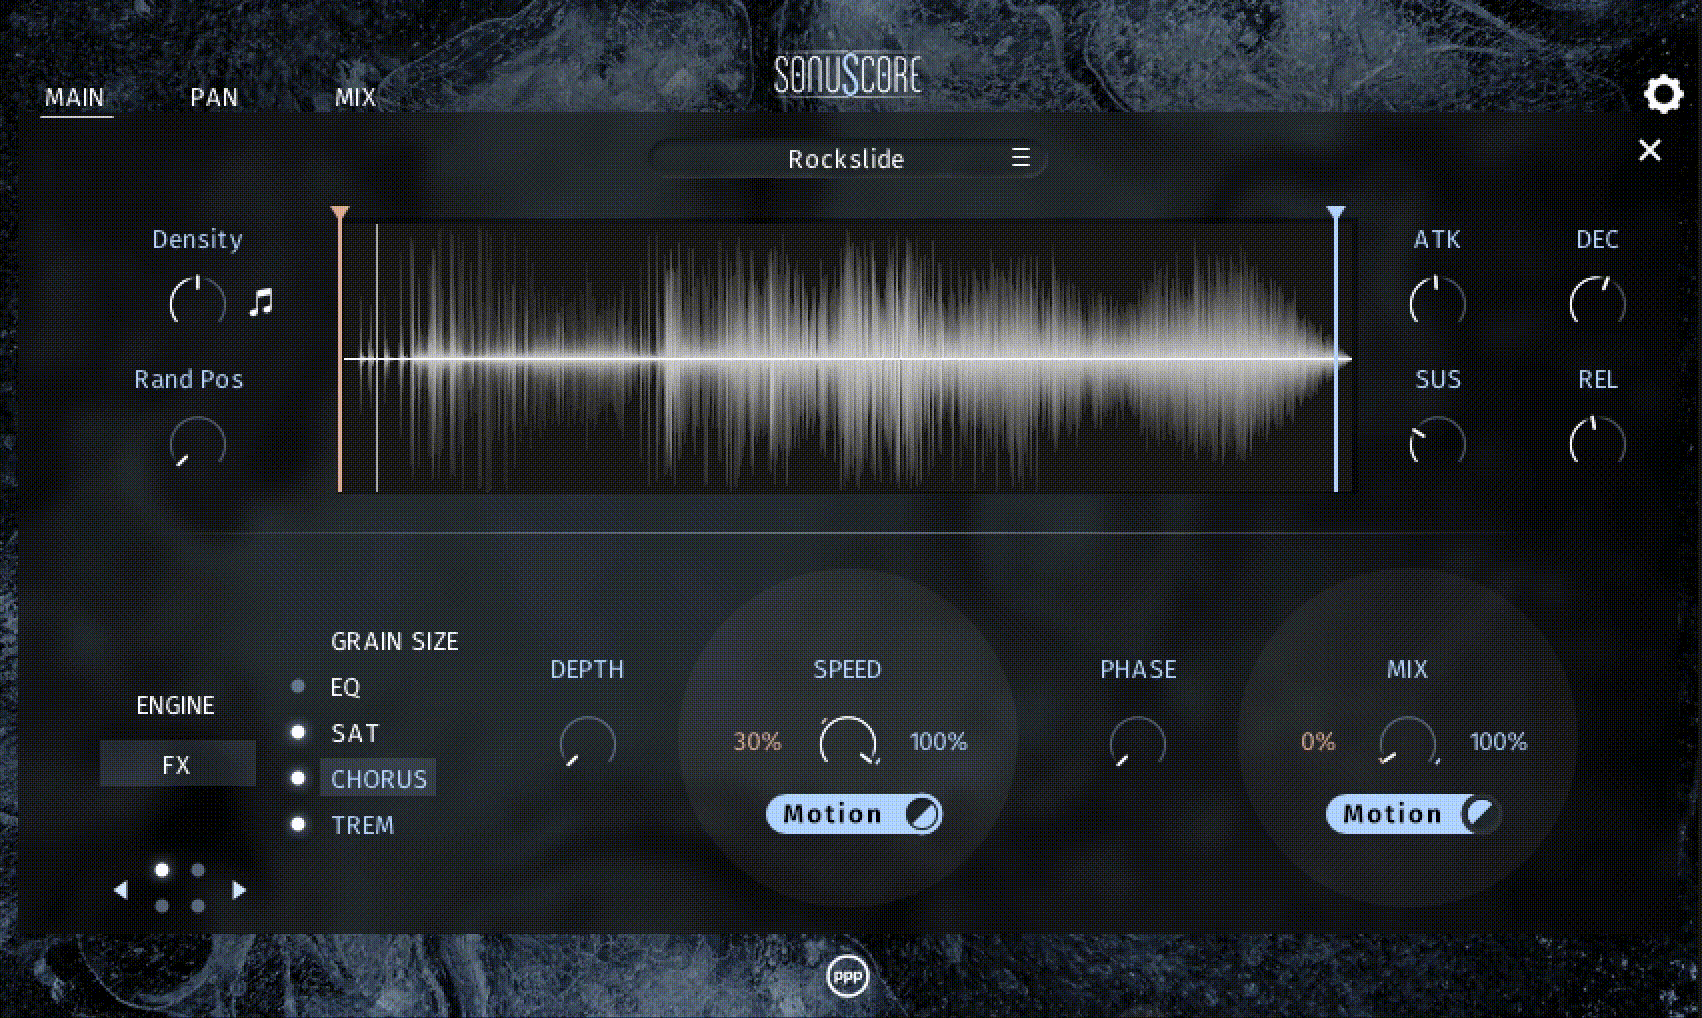1702x1018 pixels.
Task: Disable the TREM effect dot
Action: (x=297, y=824)
